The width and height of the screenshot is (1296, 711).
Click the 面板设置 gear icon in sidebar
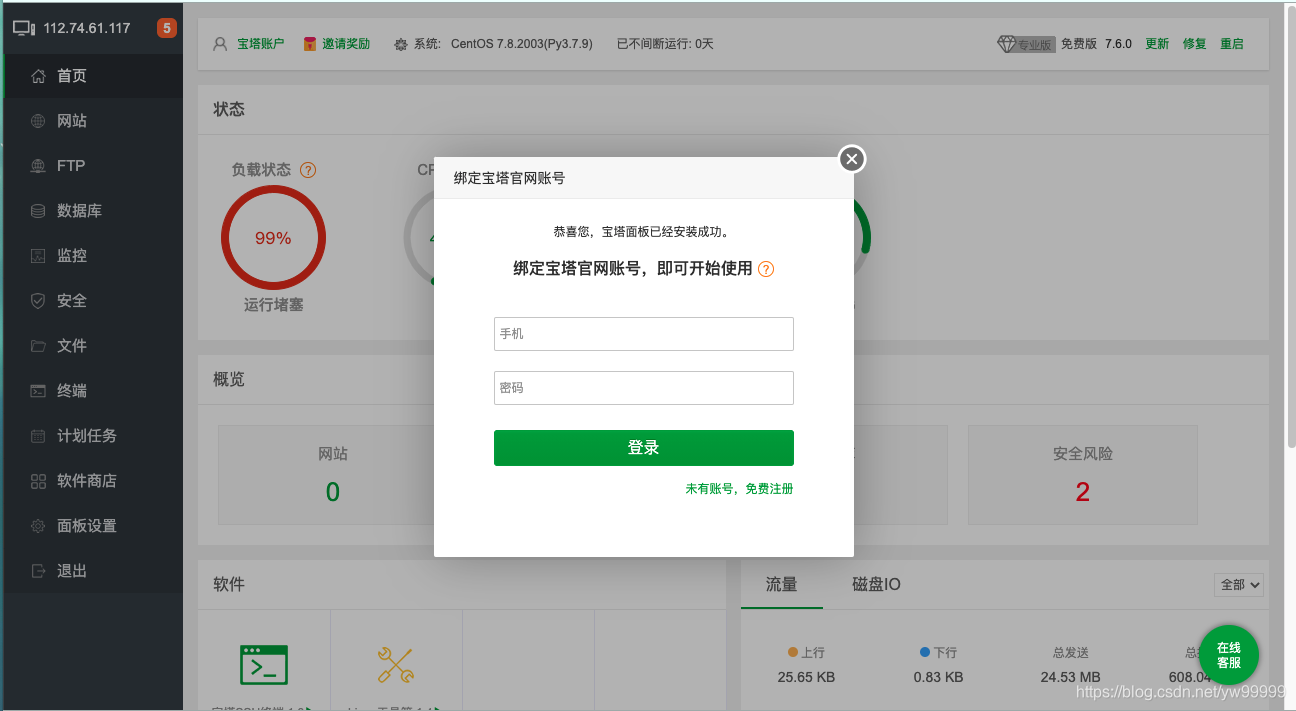[38, 526]
